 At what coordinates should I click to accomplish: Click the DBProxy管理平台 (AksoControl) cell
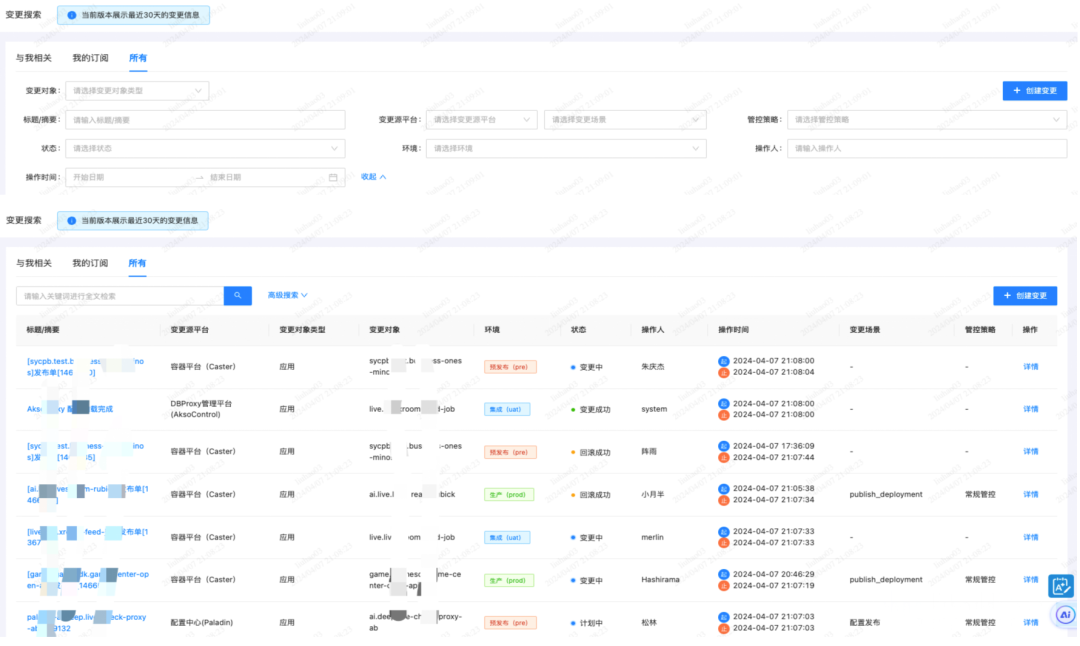201,409
